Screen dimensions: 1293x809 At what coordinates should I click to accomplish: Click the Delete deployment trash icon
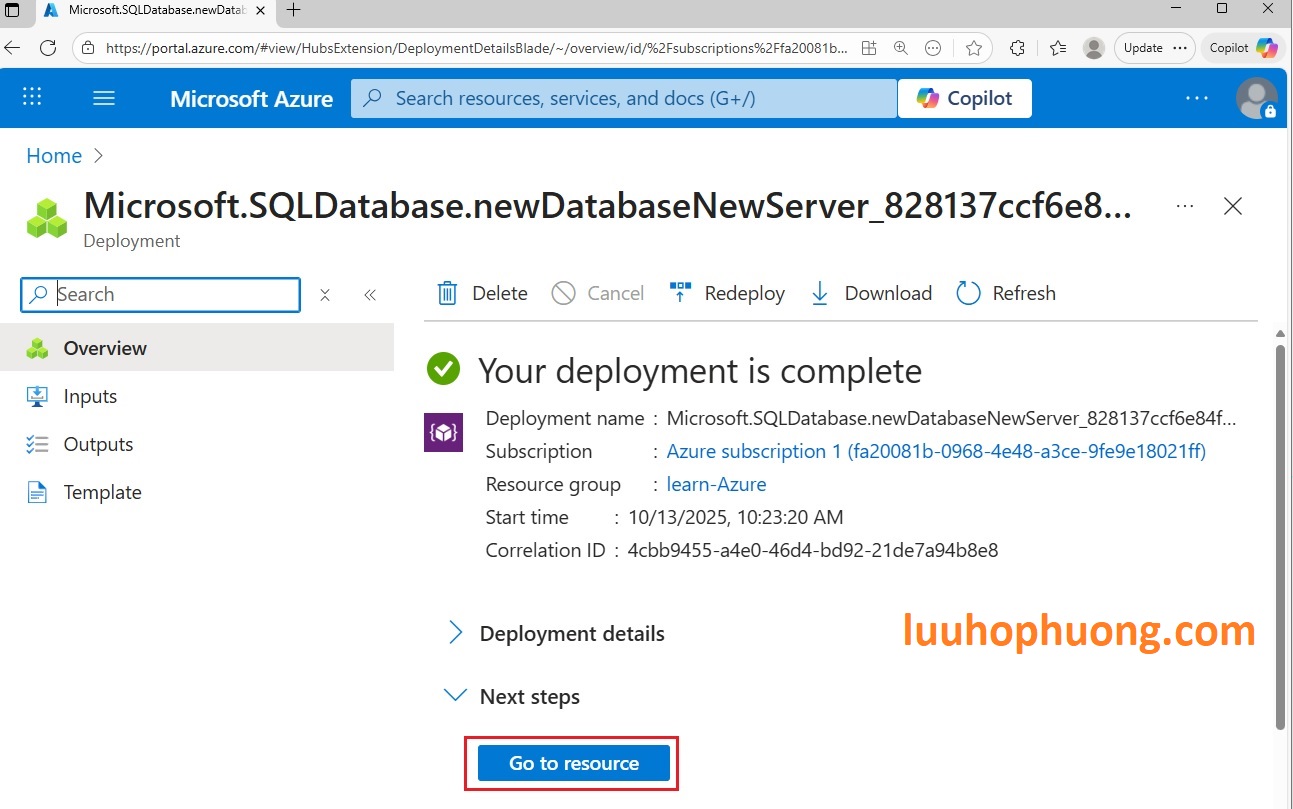point(448,293)
